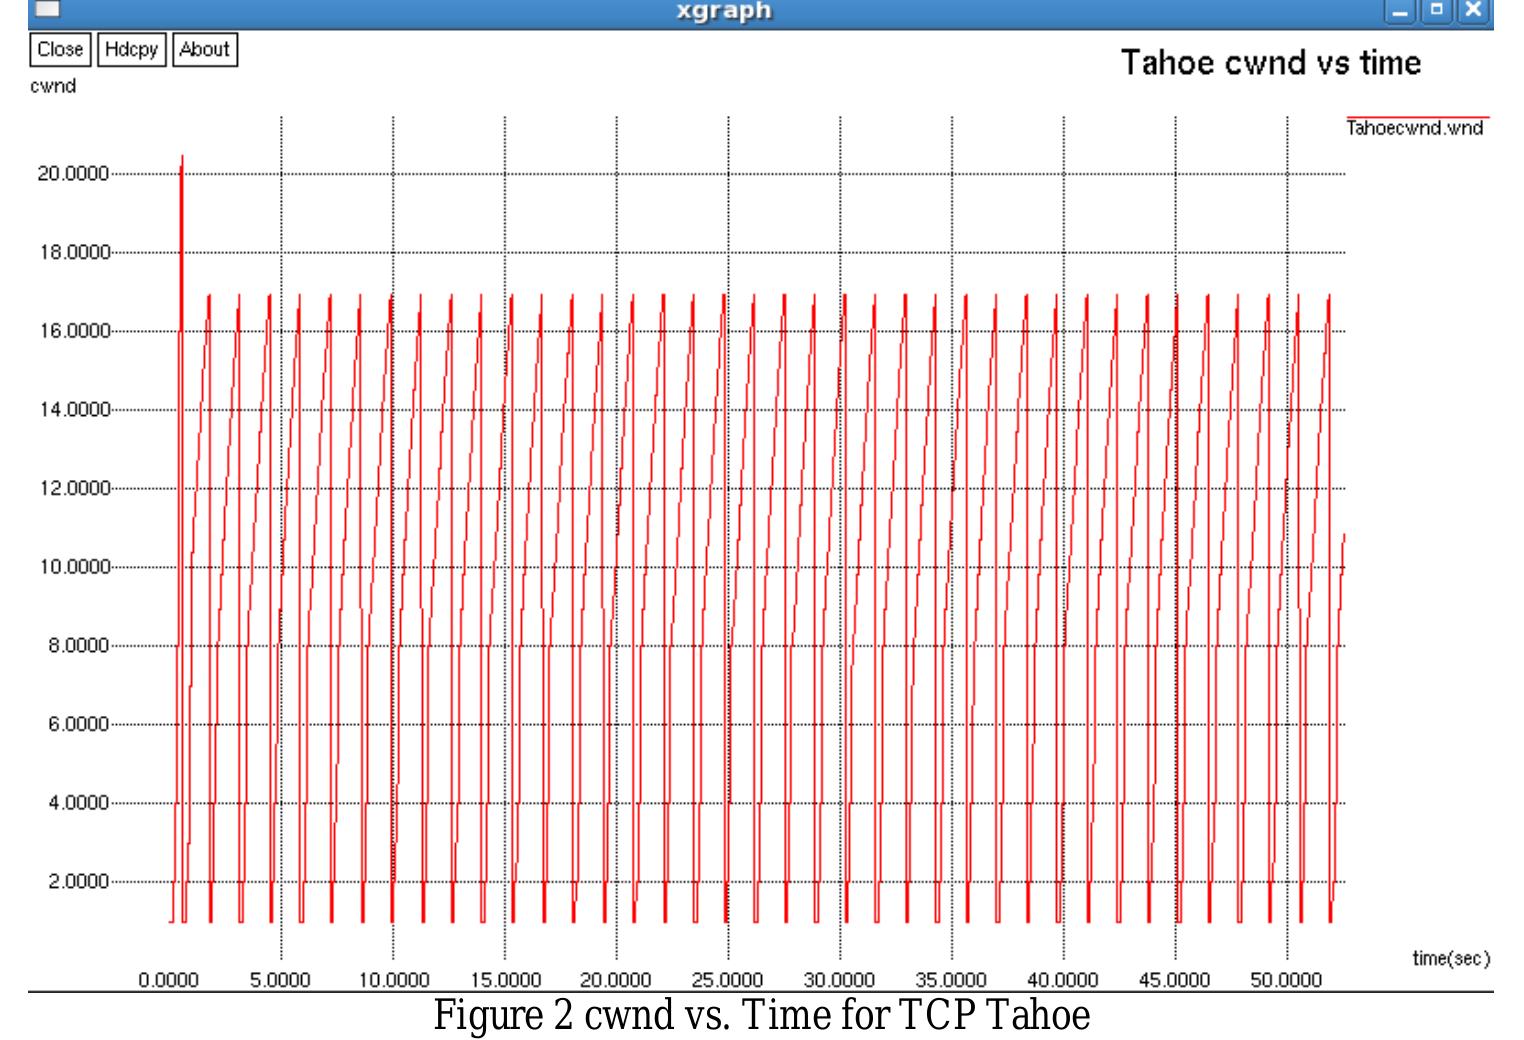This screenshot has height=1040, width=1524.
Task: Click the 'cwnd' y-axis label
Action: tap(53, 86)
